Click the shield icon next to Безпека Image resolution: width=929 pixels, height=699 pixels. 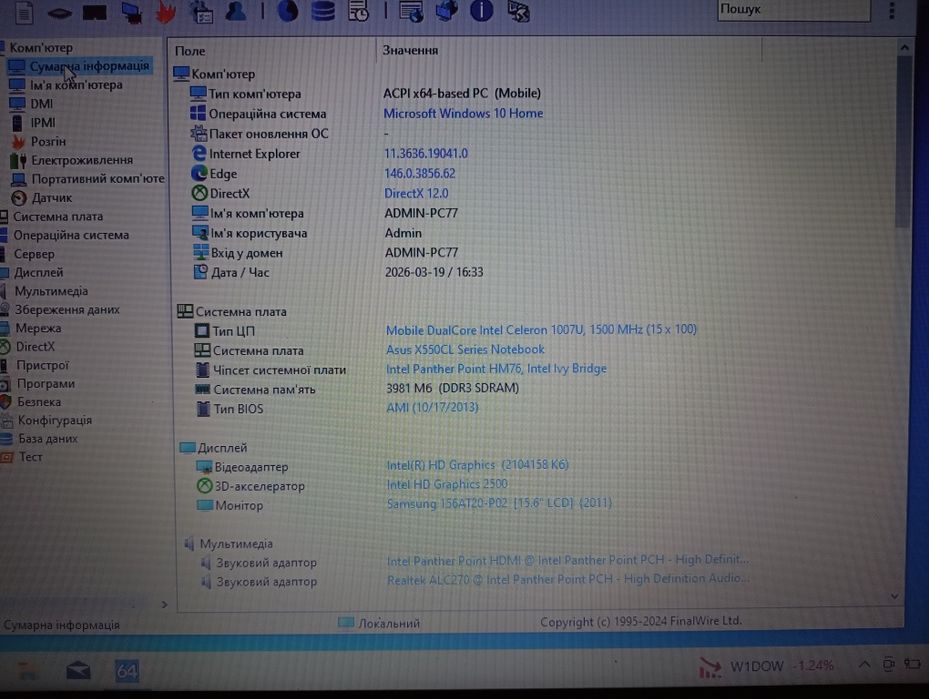(6, 402)
